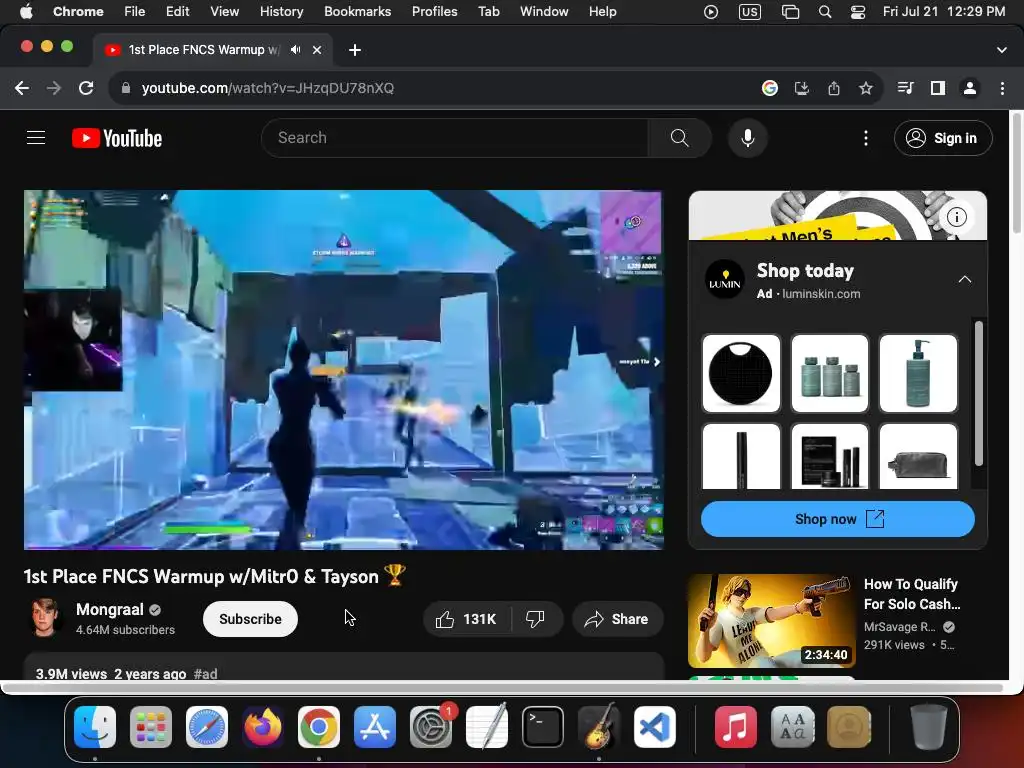This screenshot has height=768, width=1024.
Task: Select the 1st Place FNCS Warmup tab
Action: 204,50
